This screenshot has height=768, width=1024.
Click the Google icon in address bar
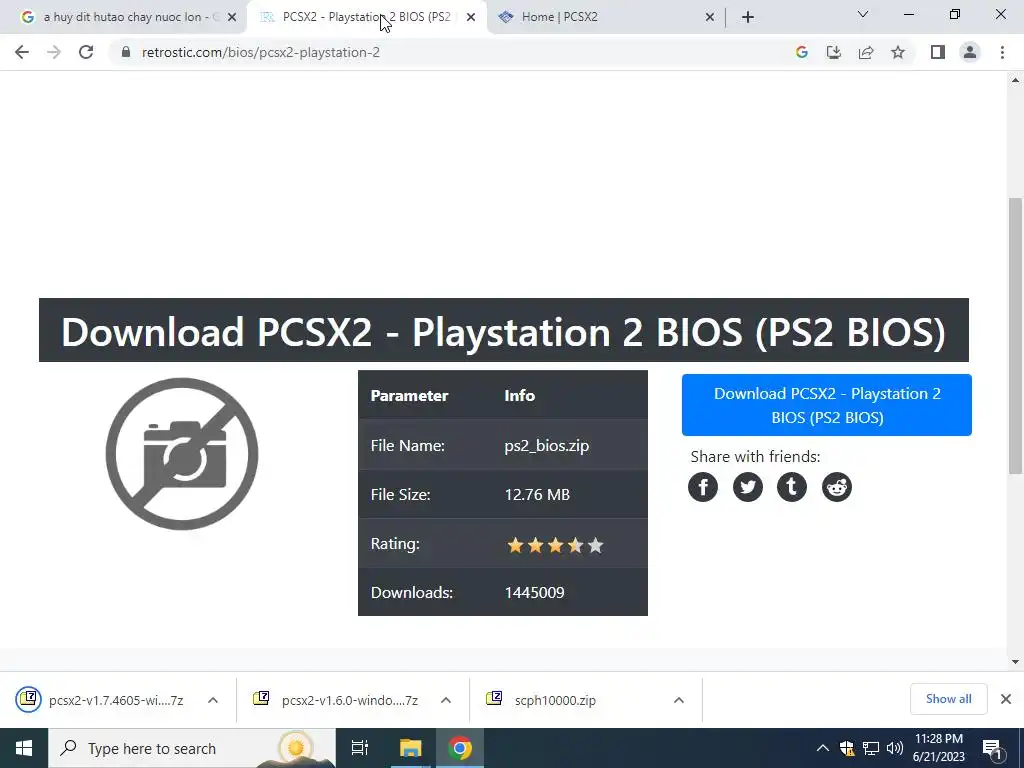click(802, 52)
